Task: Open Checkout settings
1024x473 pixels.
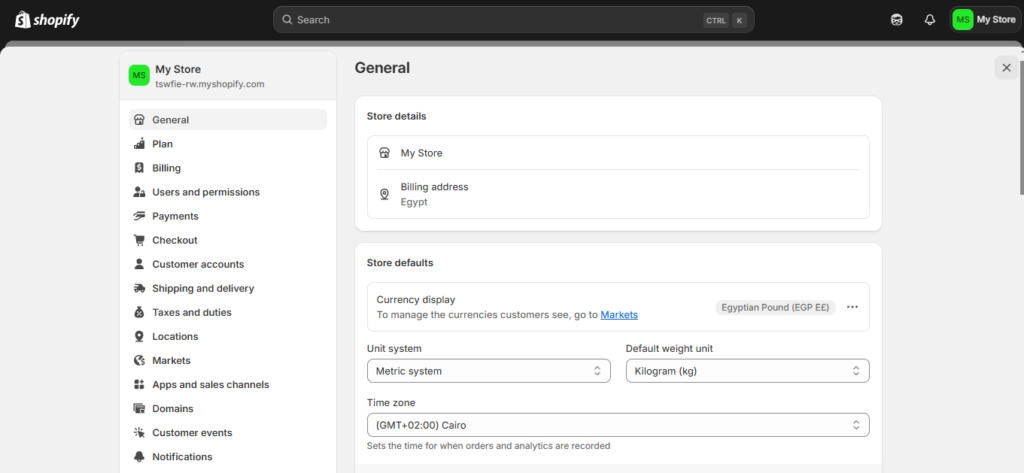Action: coord(228,240)
